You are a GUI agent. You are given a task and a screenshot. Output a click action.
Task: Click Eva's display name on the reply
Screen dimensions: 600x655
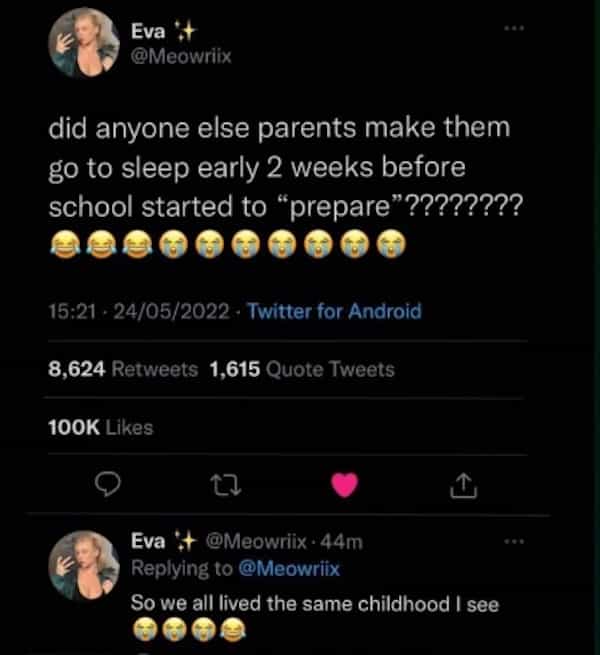(148, 543)
